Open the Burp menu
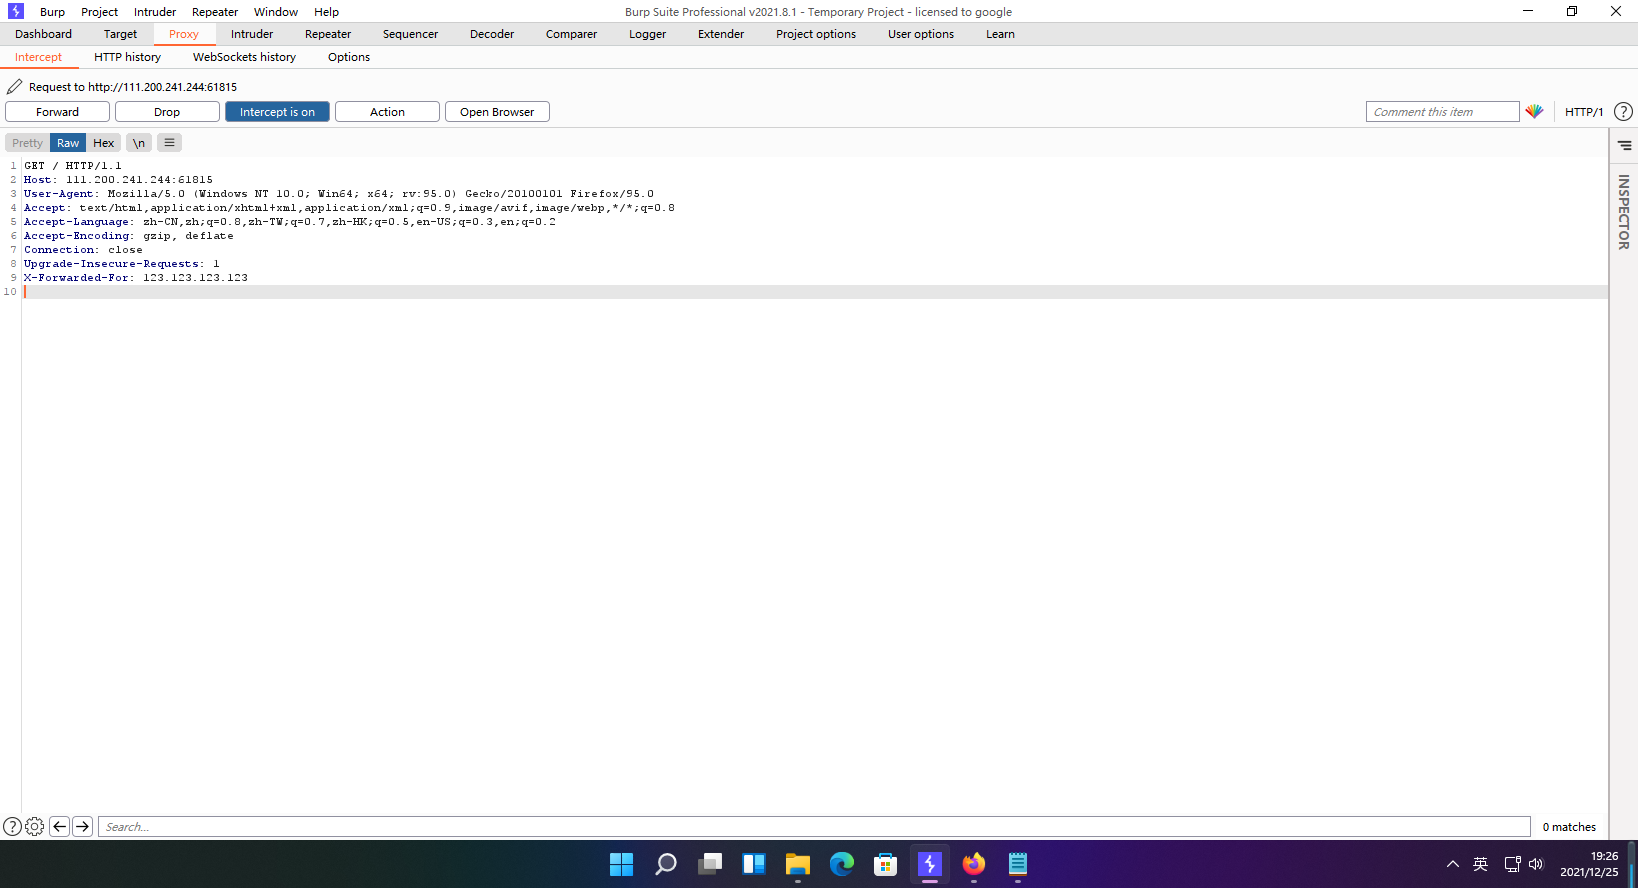Screen dimensions: 1638x888 pyautogui.click(x=52, y=12)
